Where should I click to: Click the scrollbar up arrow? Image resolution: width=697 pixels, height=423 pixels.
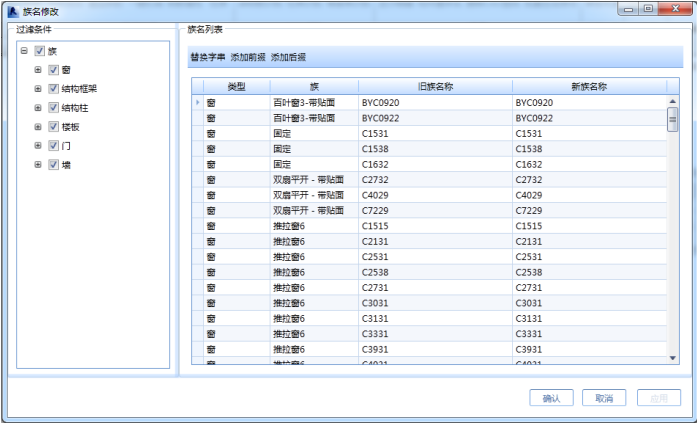coord(673,101)
